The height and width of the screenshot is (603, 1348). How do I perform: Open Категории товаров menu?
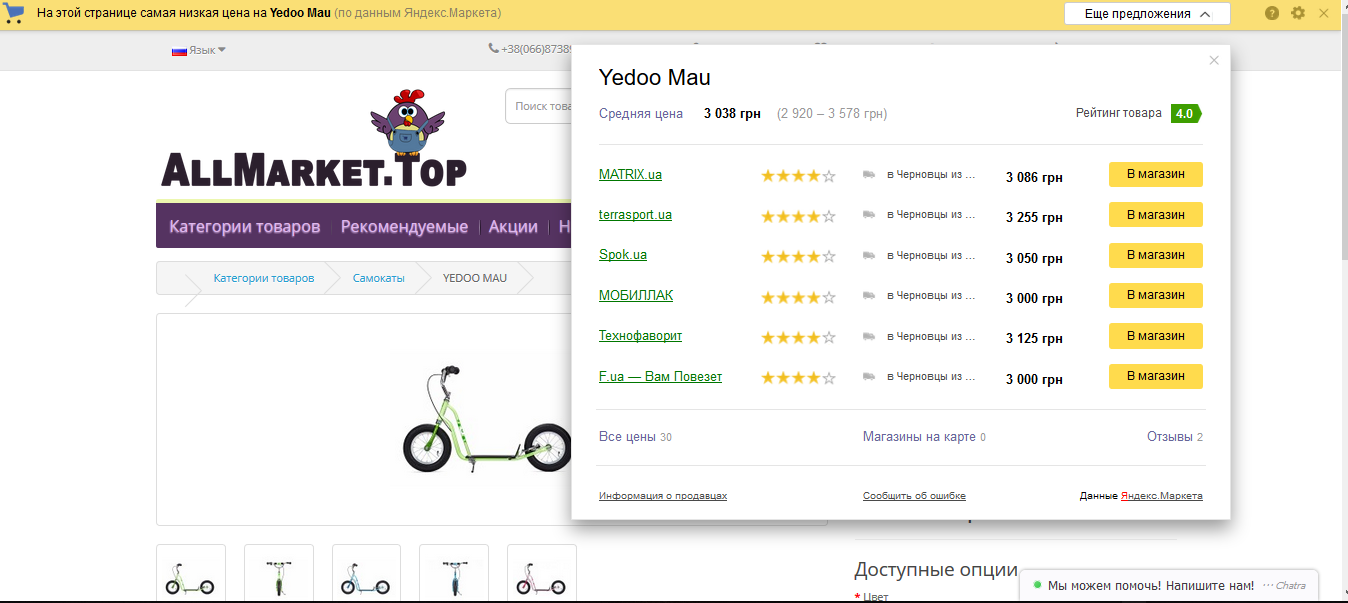[244, 227]
